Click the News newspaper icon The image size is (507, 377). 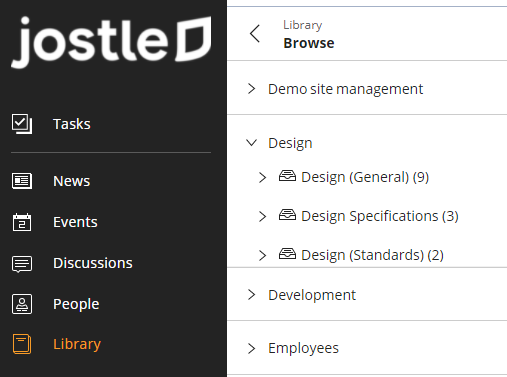(22, 181)
